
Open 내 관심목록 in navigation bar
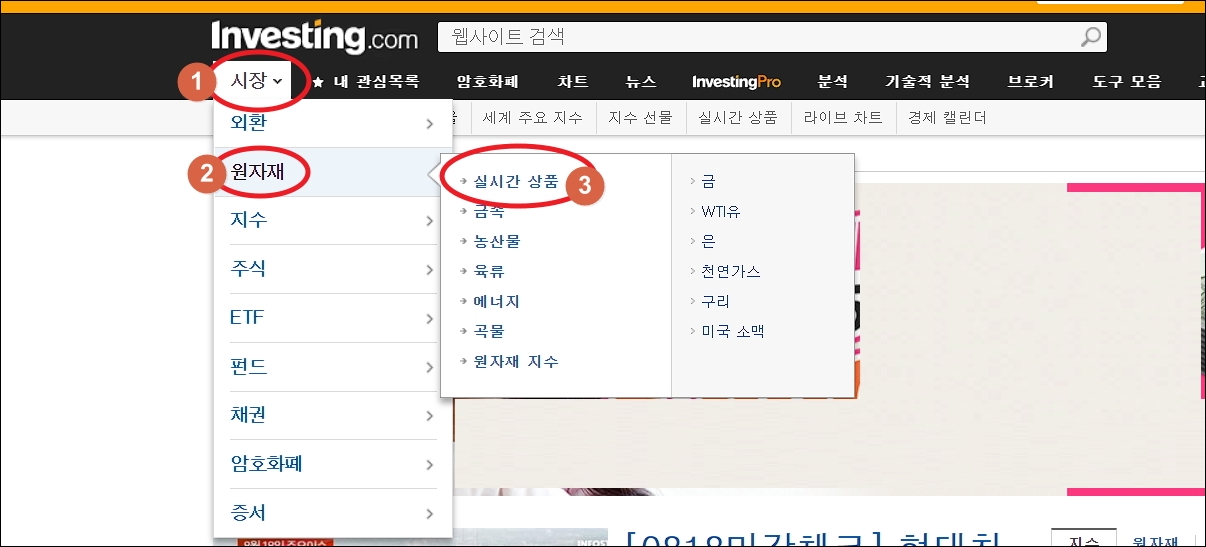coord(377,82)
